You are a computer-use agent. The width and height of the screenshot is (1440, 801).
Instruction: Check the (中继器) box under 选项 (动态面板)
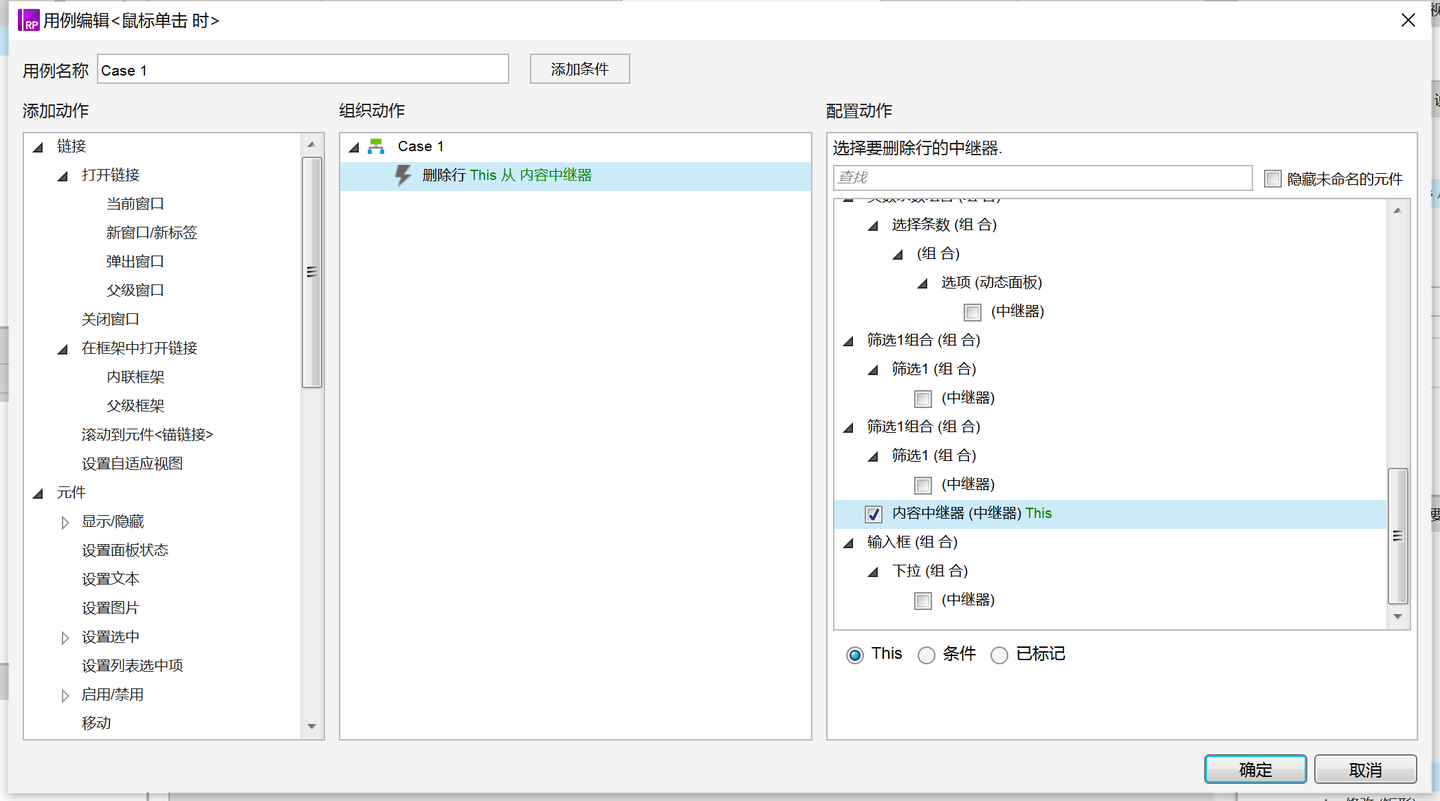coord(973,312)
